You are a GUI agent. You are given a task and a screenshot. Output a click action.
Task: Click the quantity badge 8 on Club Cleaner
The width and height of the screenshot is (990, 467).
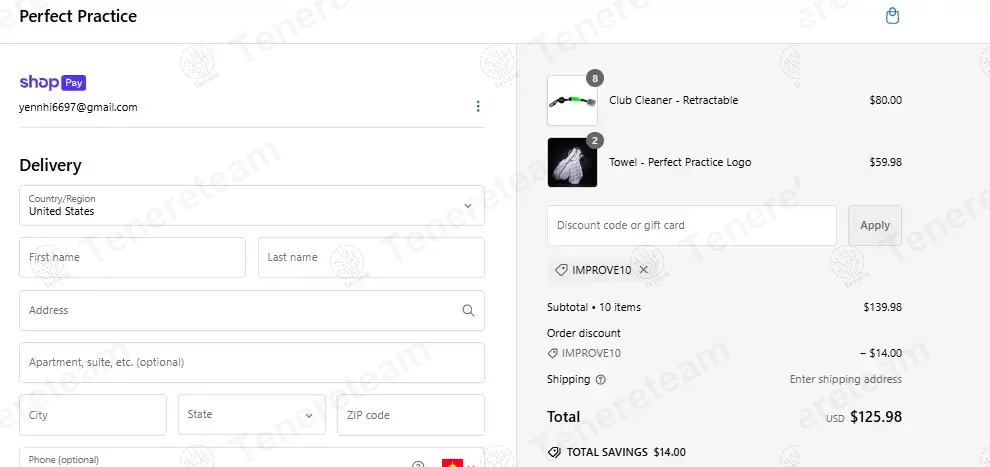594,79
